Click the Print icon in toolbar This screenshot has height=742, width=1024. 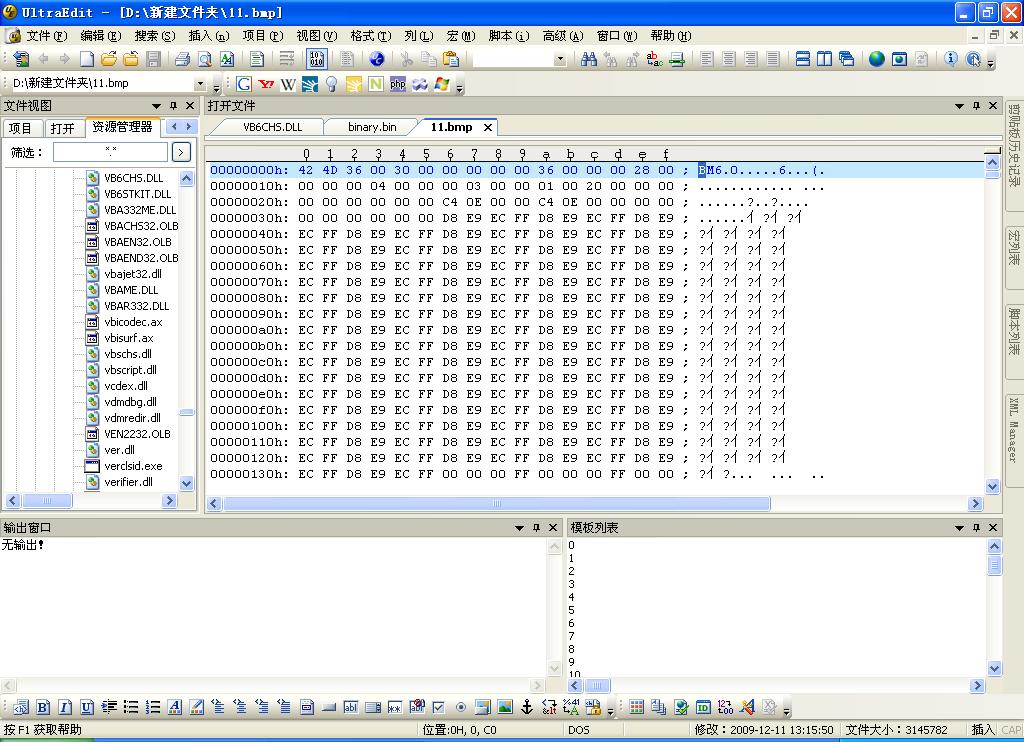(x=182, y=59)
